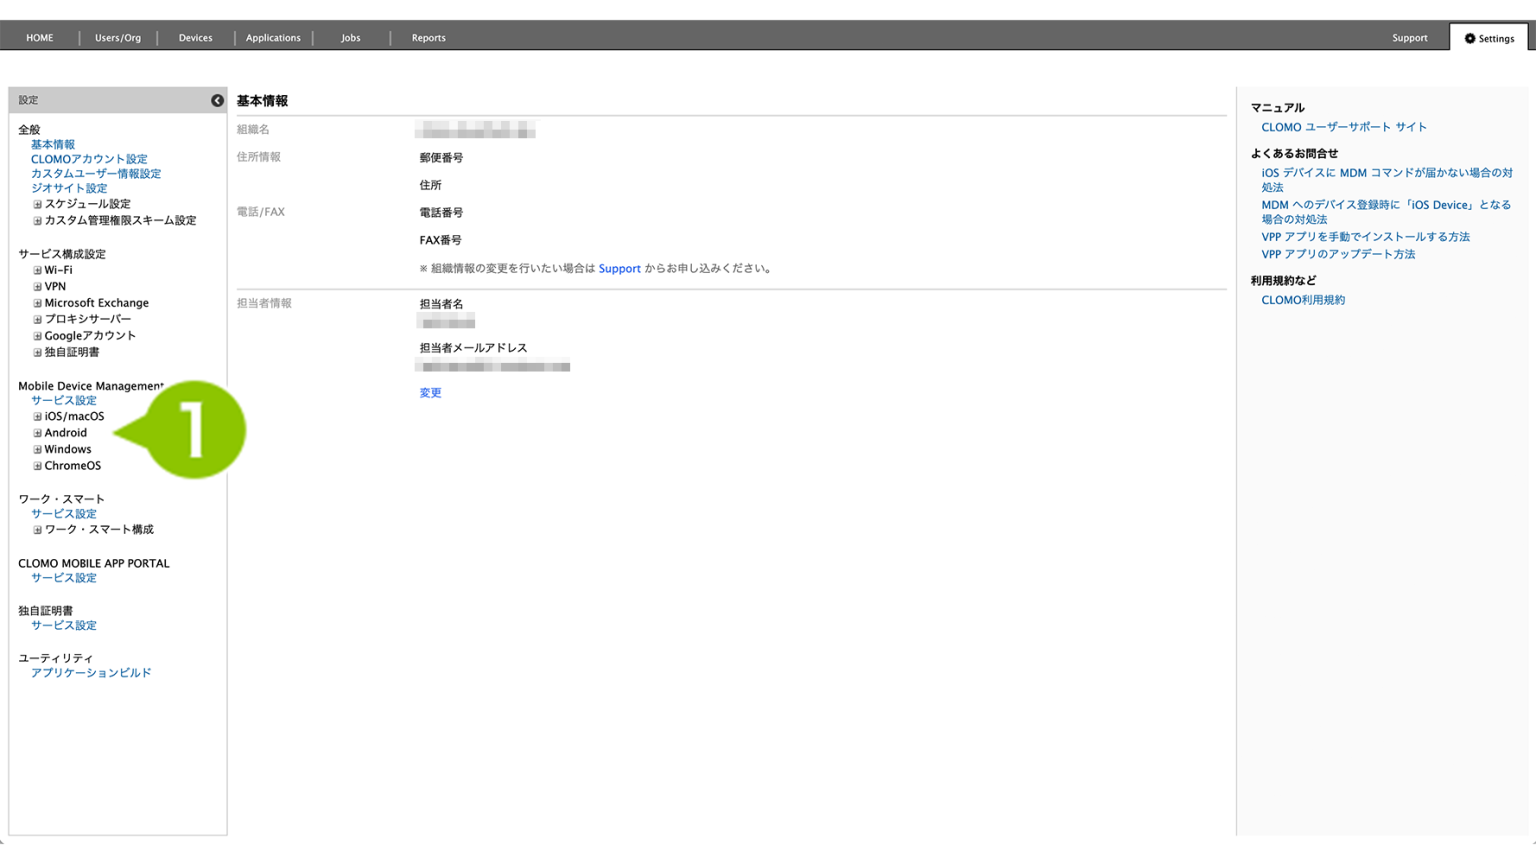Viewport: 1536px width, 864px height.
Task: Expand the Android section under Mobile Device Management
Action: [x=36, y=432]
